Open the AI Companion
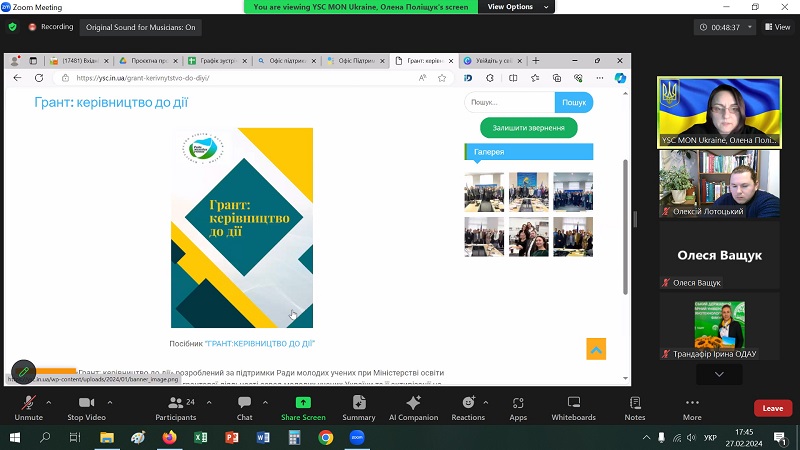The width and height of the screenshot is (800, 450). [x=413, y=407]
